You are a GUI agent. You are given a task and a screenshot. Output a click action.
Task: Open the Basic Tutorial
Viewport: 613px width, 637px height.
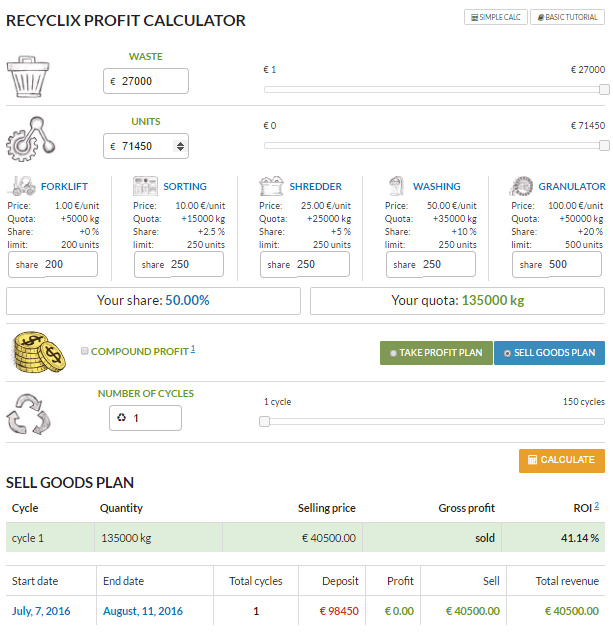(x=567, y=18)
